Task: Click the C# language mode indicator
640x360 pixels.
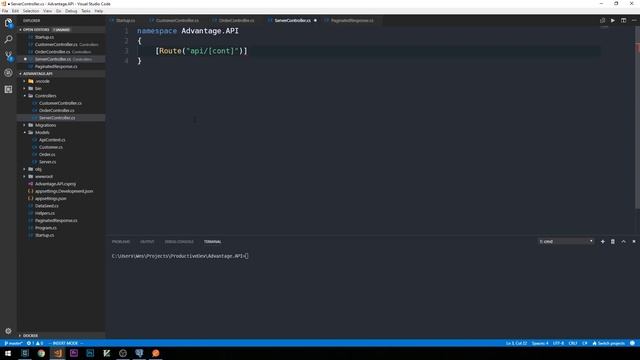Action: (584, 343)
